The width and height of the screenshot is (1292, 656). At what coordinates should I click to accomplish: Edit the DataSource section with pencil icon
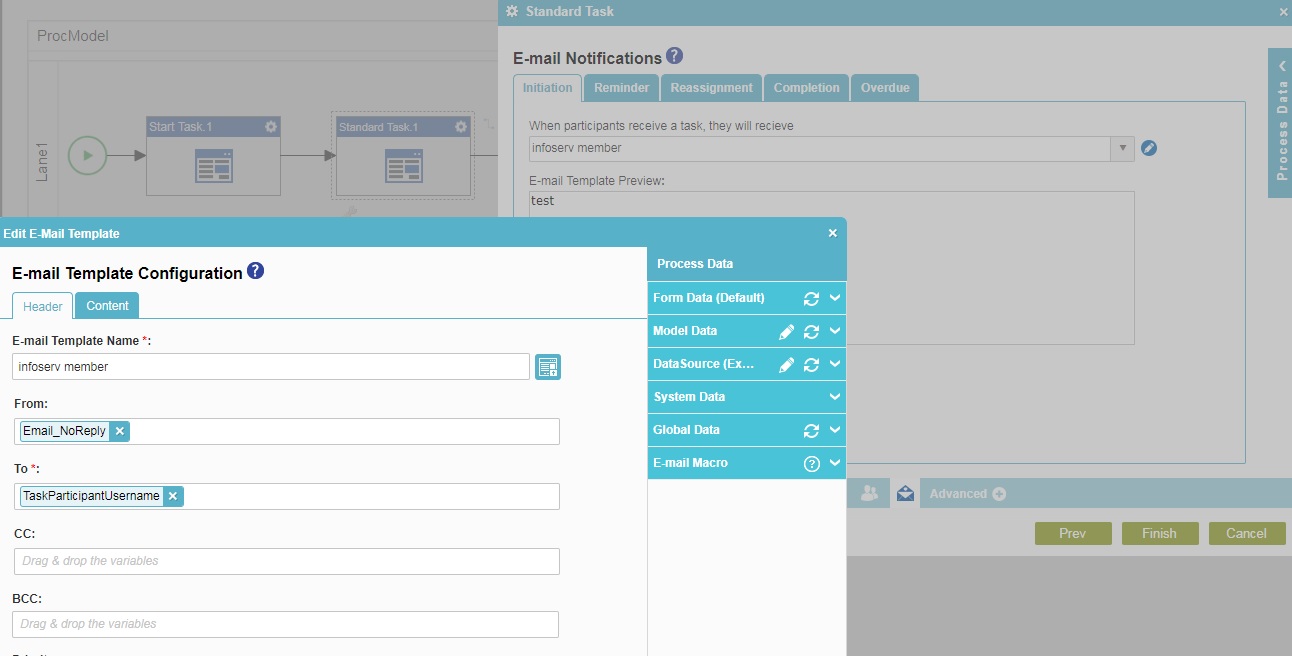tap(786, 365)
